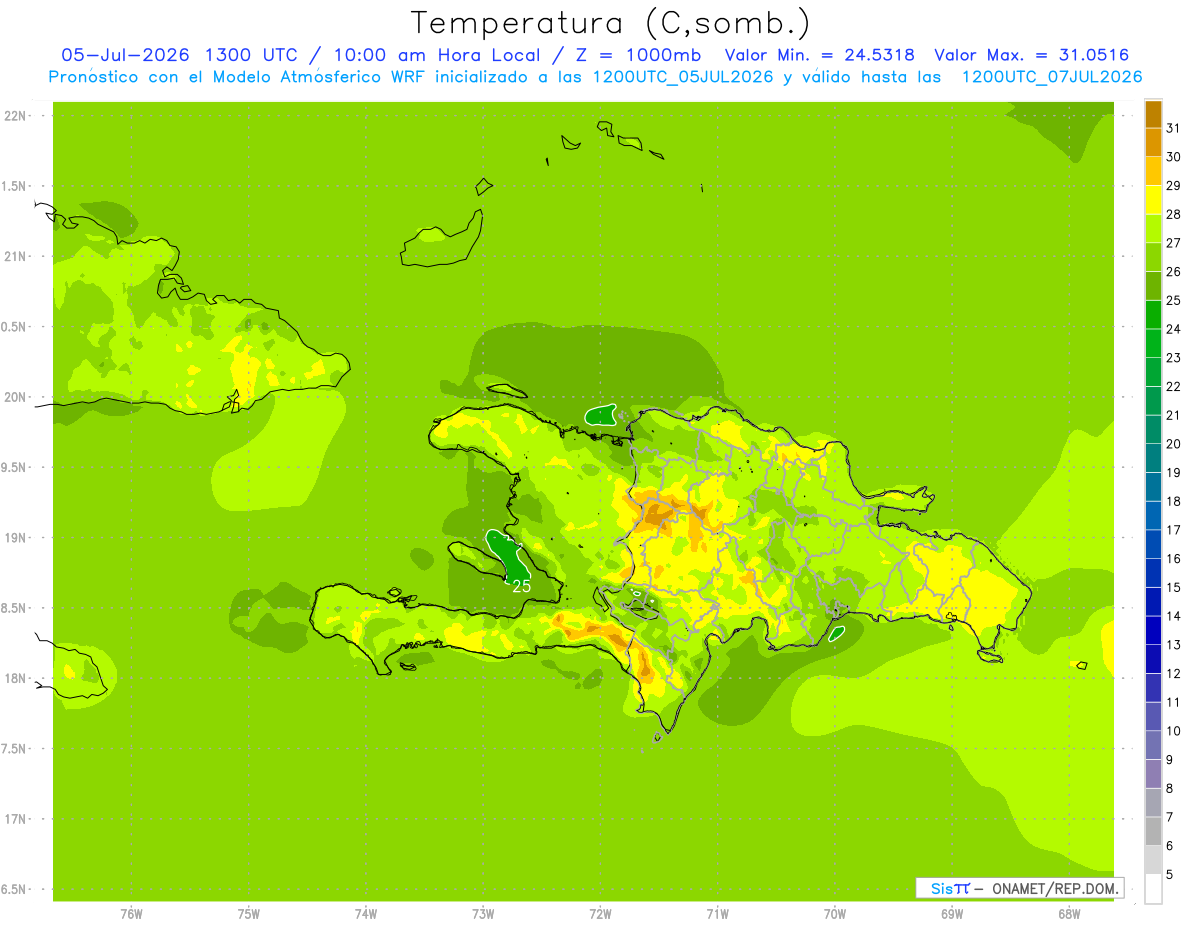Select the '68W' longitude label
The height and width of the screenshot is (927, 1200).
click(x=1069, y=915)
